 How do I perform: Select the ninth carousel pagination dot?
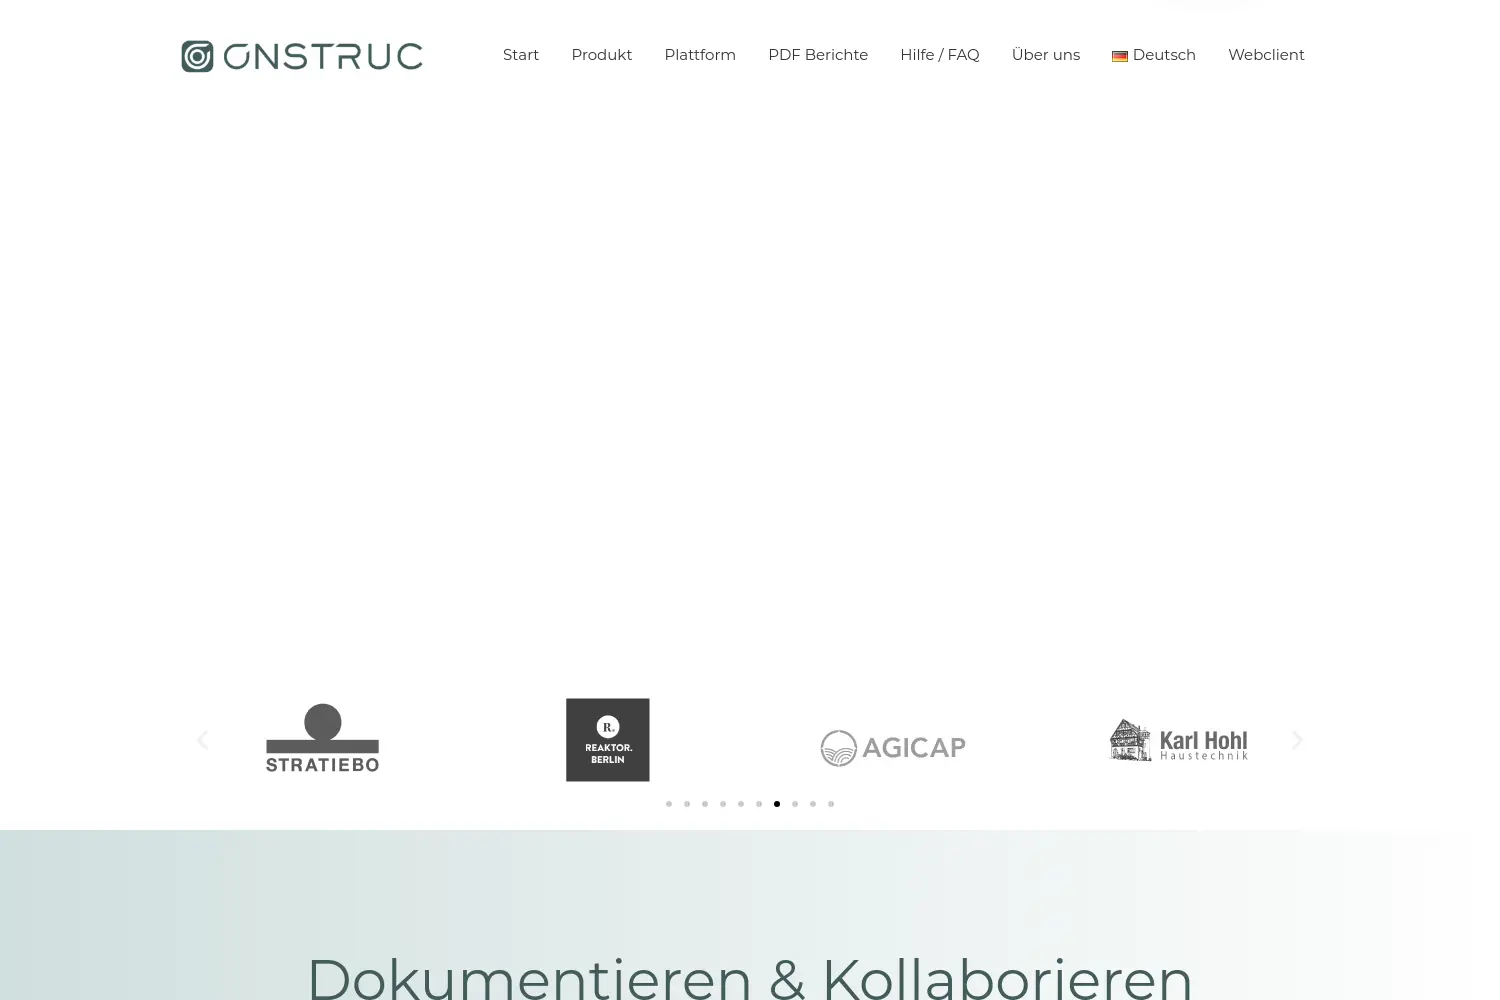click(x=813, y=804)
